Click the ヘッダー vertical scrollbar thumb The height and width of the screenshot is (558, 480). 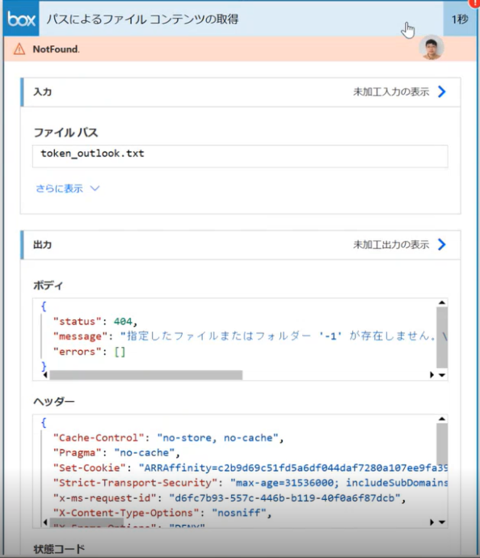click(442, 444)
